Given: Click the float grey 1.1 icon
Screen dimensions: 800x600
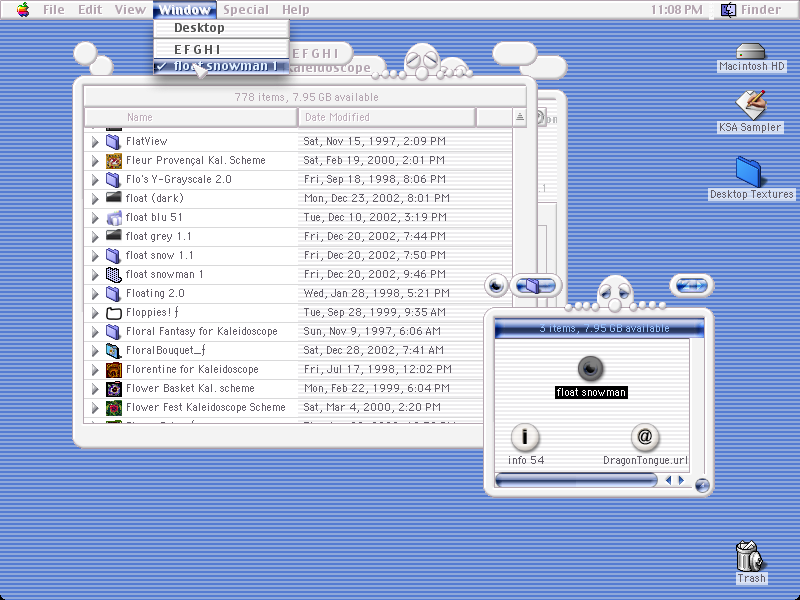Looking at the screenshot, I should 113,235.
